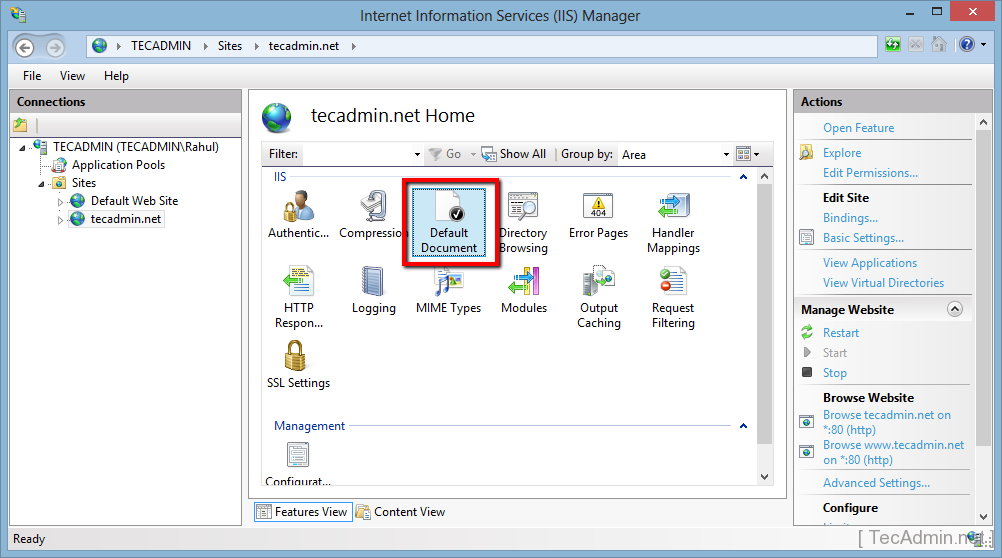Image resolution: width=1002 pixels, height=558 pixels.
Task: Select tecadmin.net site in tree
Action: [x=126, y=219]
